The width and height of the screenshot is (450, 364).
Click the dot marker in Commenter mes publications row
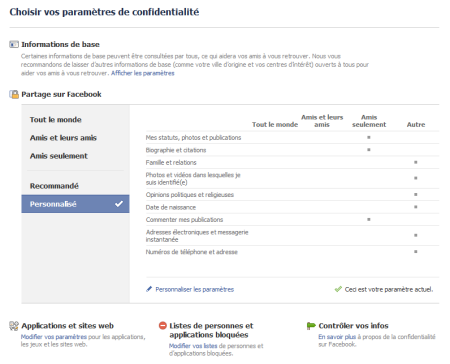[369, 219]
